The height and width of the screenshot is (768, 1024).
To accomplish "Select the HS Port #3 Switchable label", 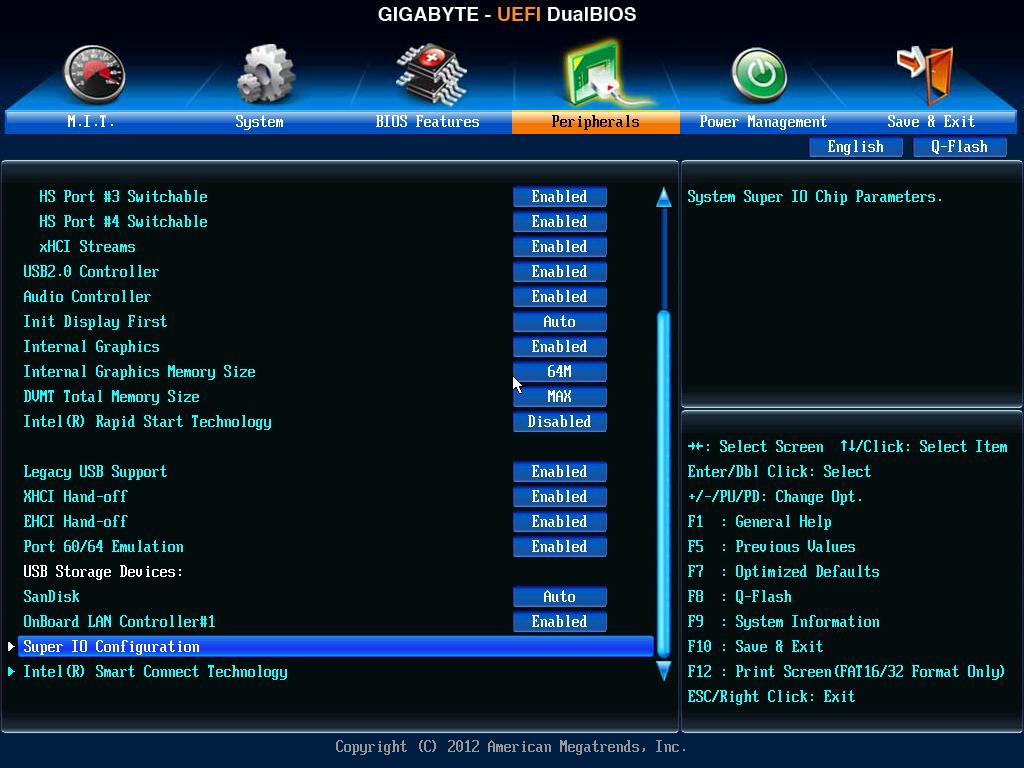I will [123, 197].
